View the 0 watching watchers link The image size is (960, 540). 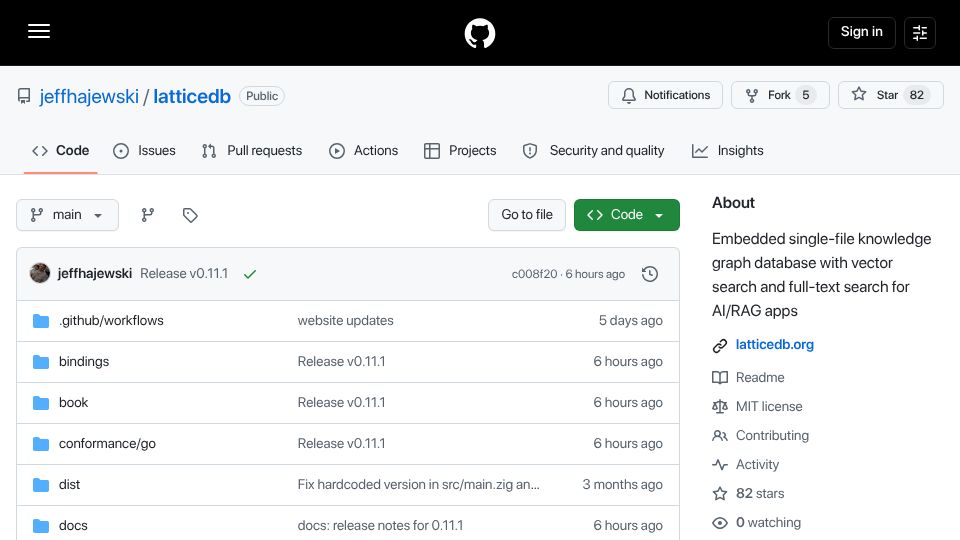tap(768, 522)
